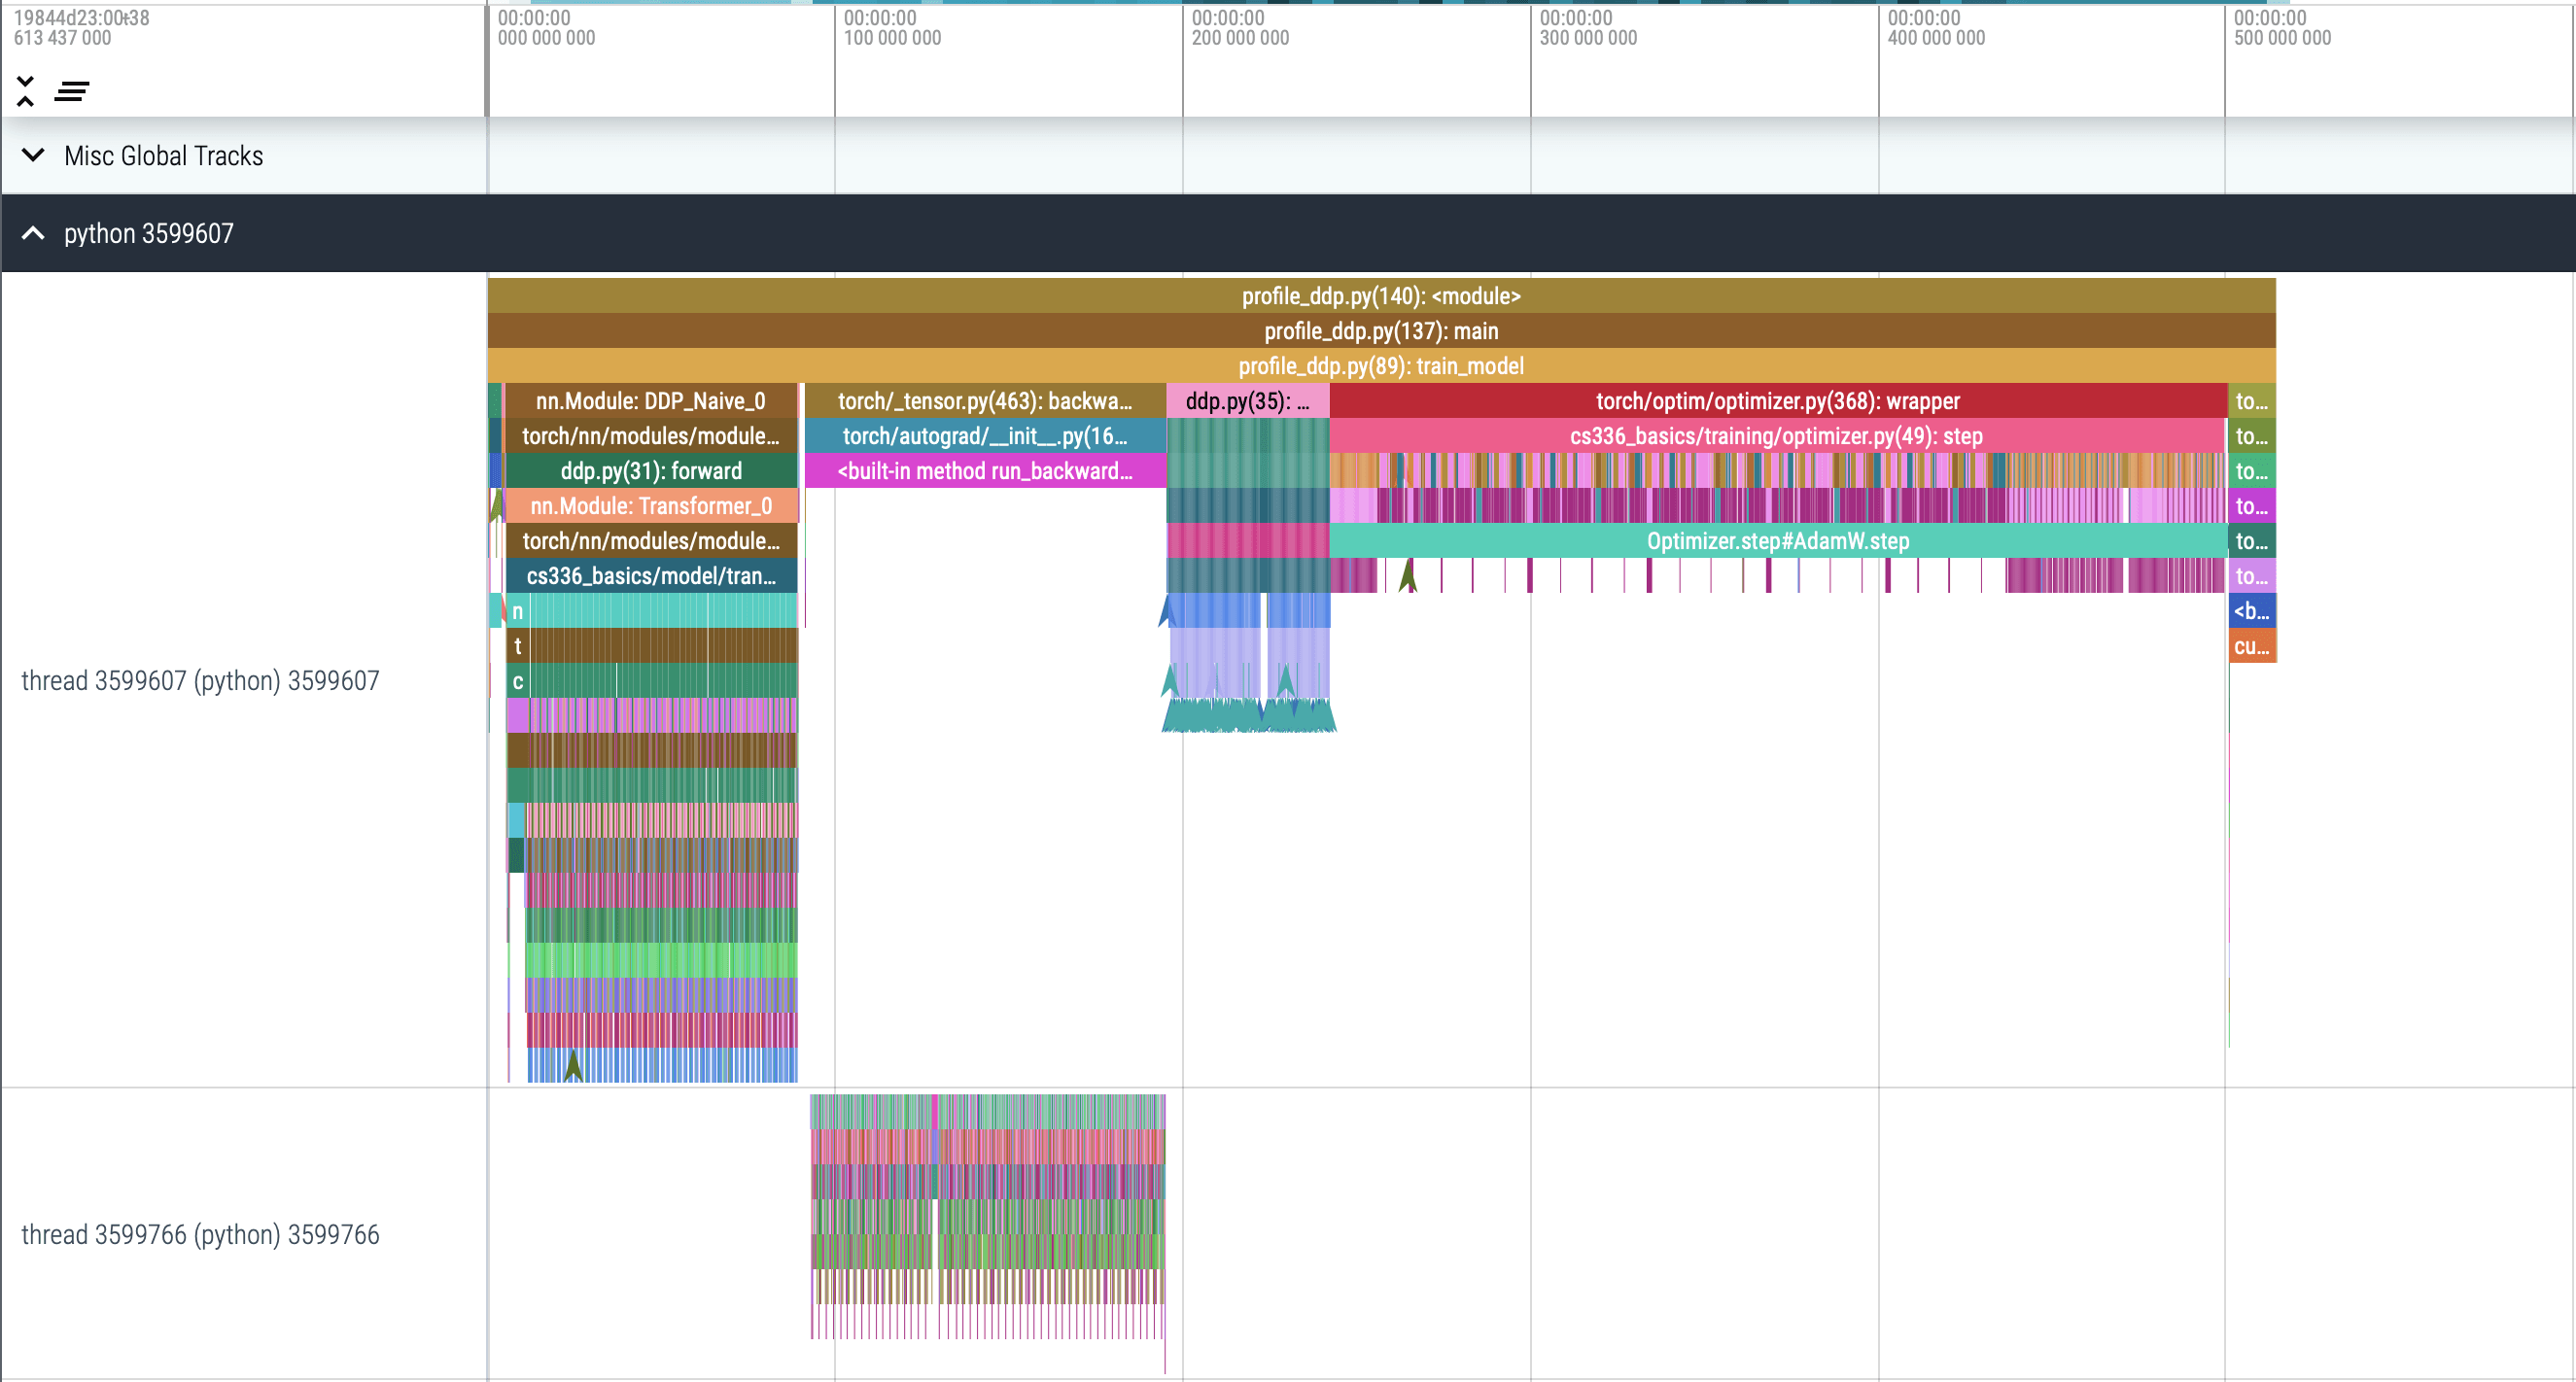2576x1382 pixels.
Task: Select the torch/autograd/__init__.py slice
Action: 985,436
